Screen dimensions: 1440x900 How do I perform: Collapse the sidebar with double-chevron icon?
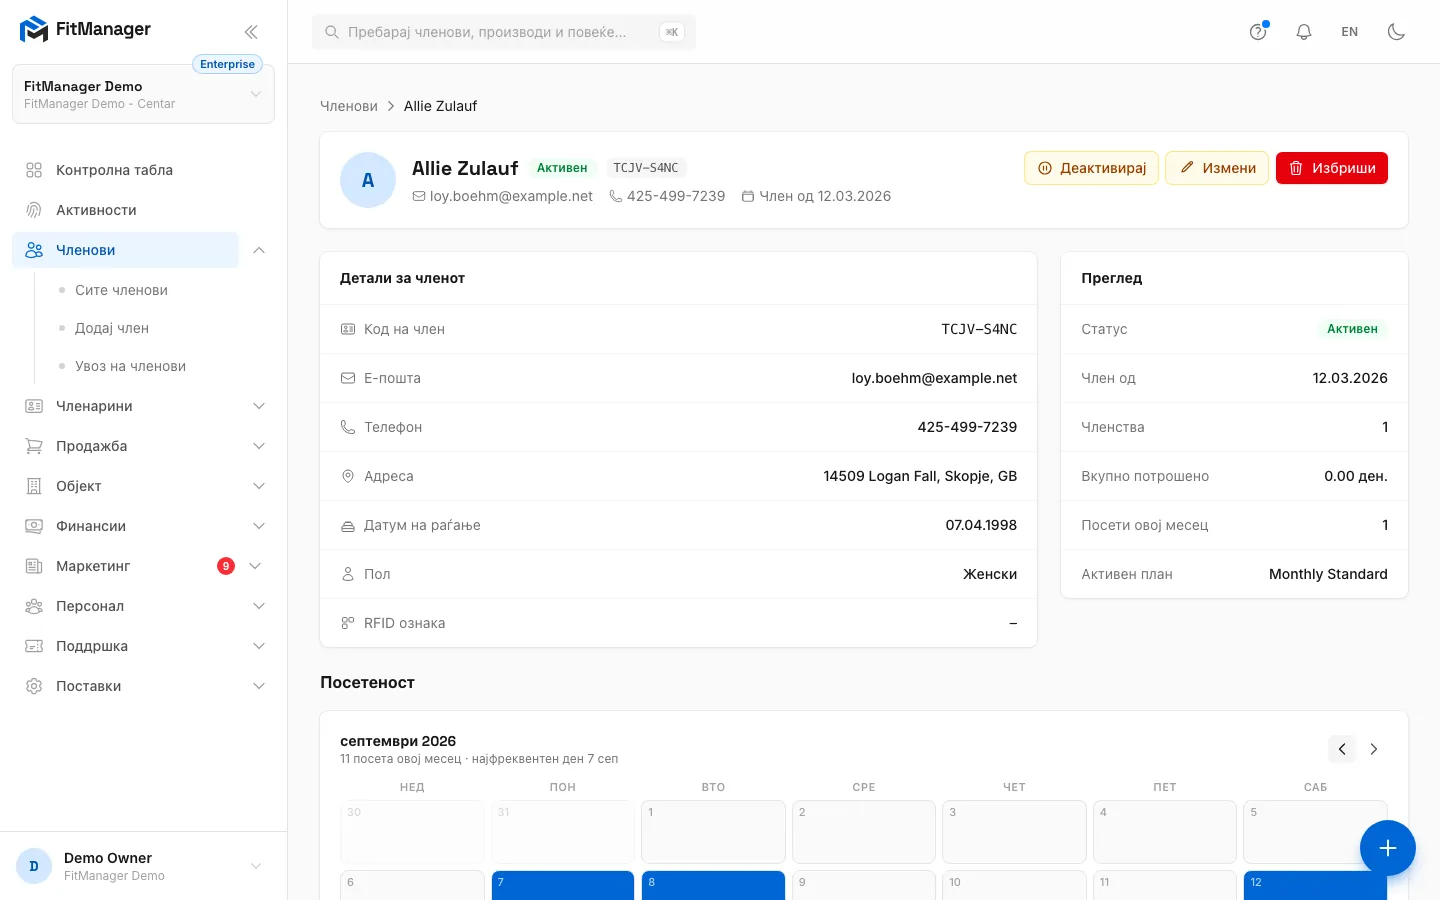click(x=251, y=32)
